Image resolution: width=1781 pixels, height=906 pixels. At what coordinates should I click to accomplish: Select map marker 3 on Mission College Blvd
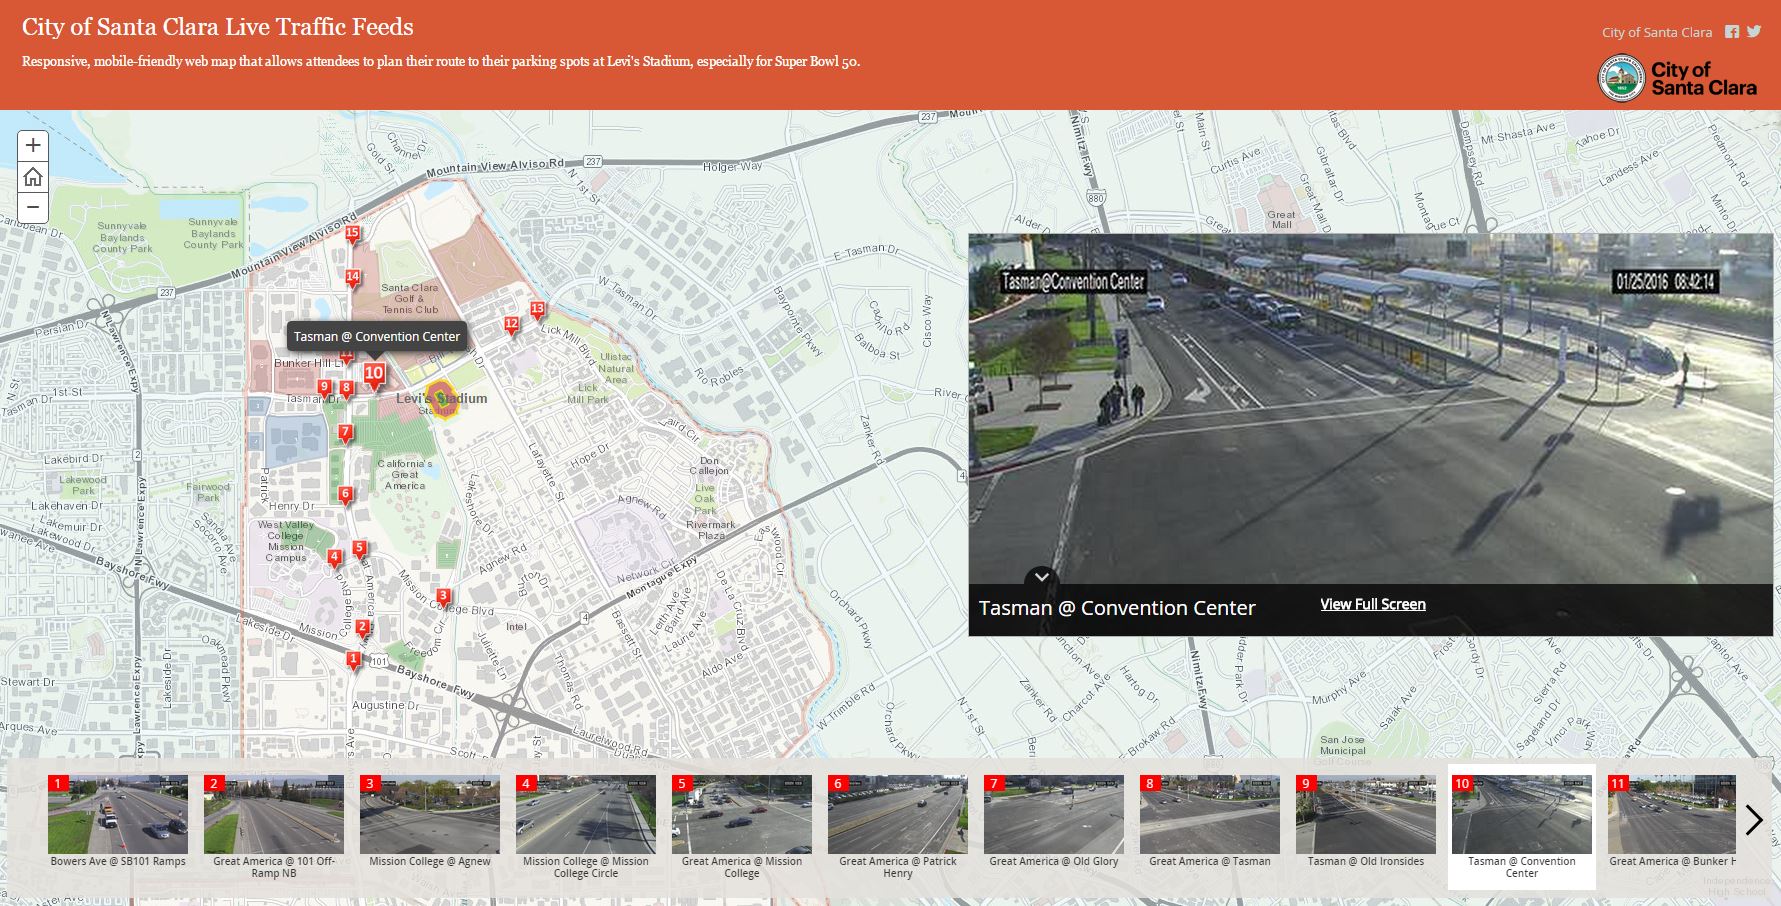[x=443, y=598]
